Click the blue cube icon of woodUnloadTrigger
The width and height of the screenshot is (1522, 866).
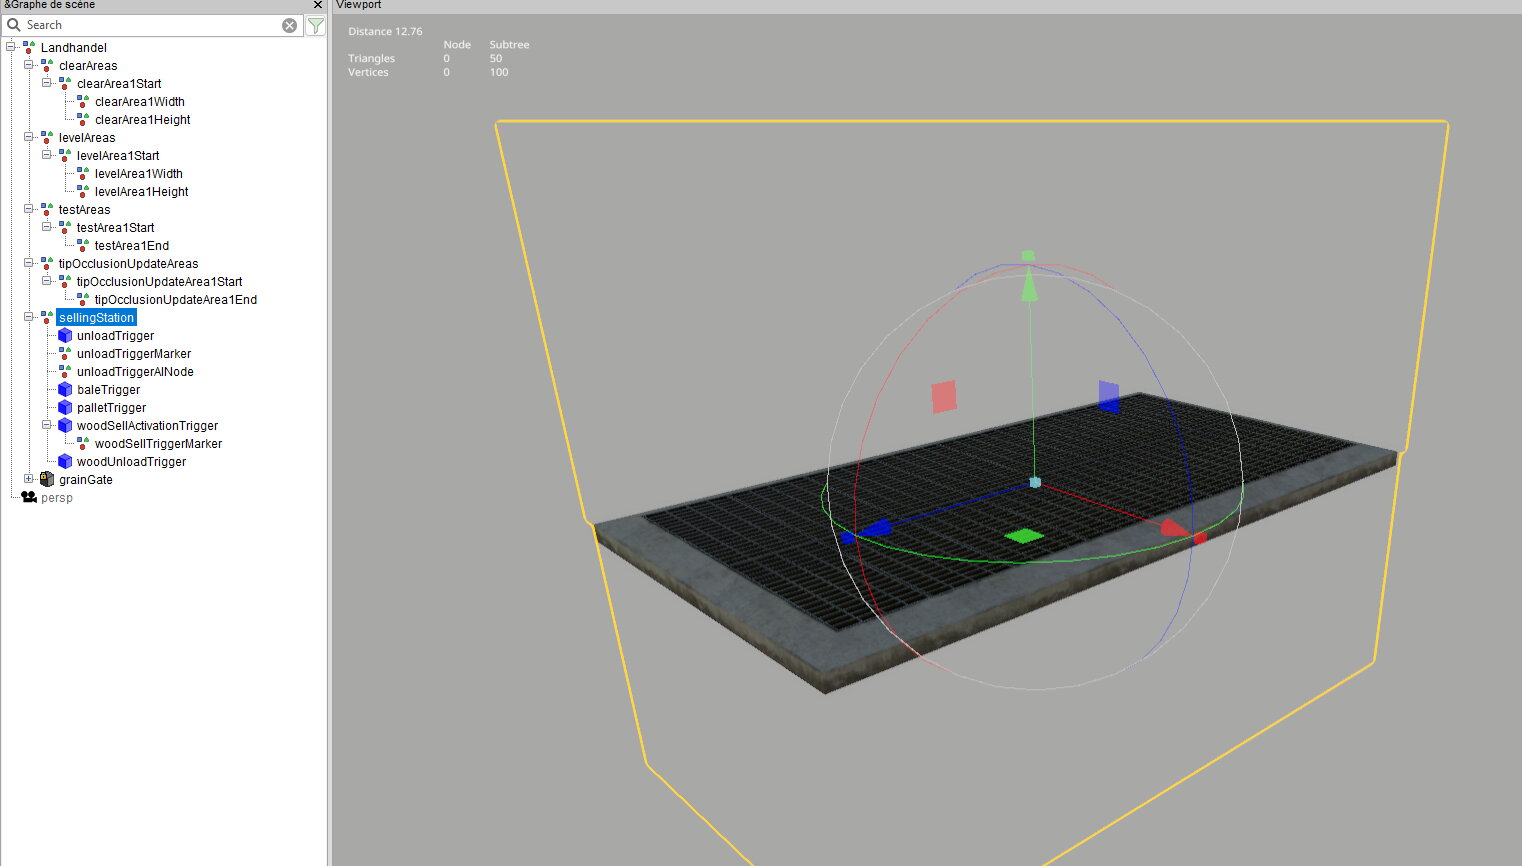coord(65,462)
